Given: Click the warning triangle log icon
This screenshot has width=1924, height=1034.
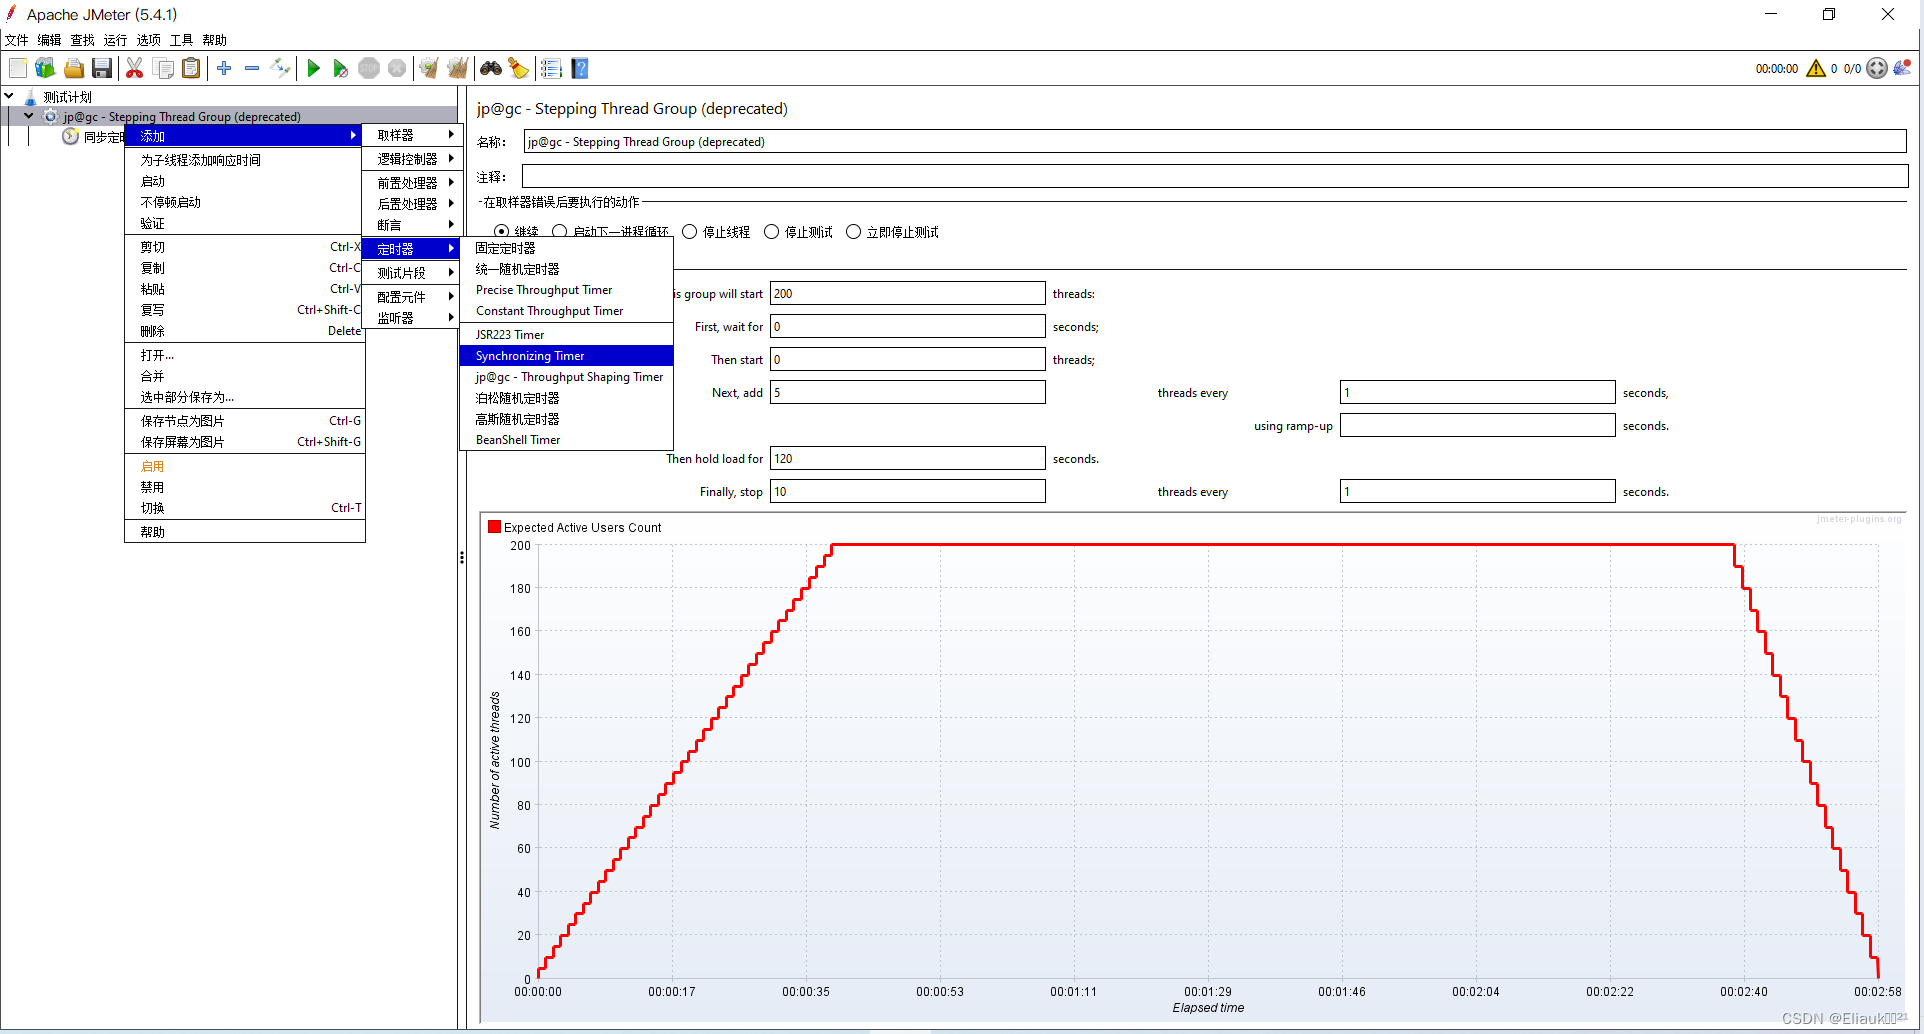Looking at the screenshot, I should [x=1816, y=68].
